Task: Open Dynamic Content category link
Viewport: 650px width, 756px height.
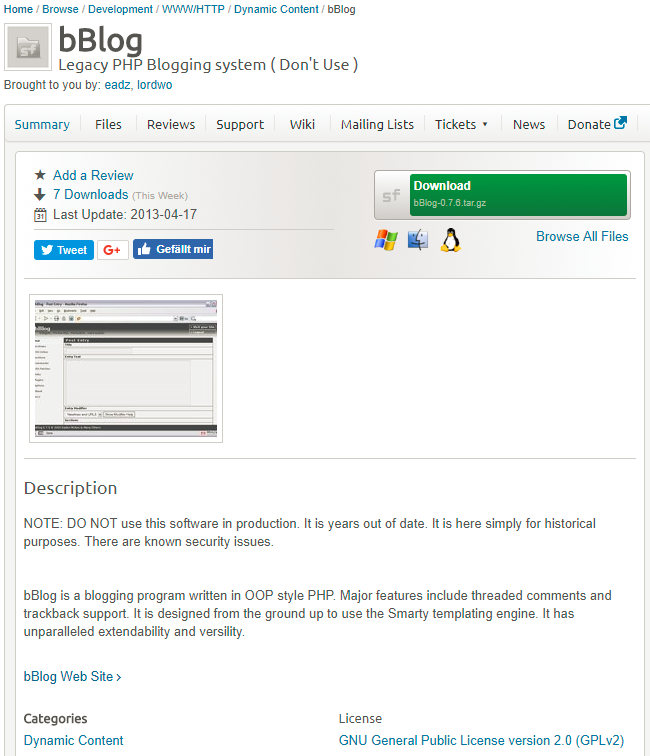Action: (73, 741)
